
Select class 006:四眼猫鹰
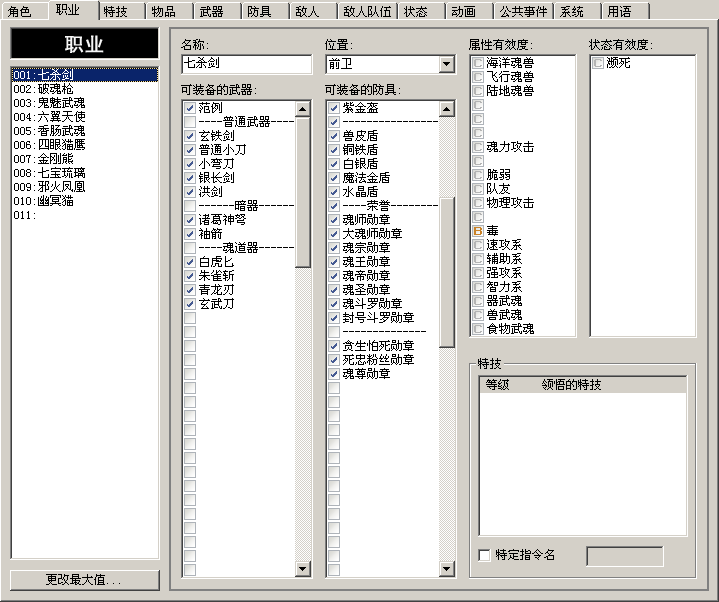pos(85,145)
